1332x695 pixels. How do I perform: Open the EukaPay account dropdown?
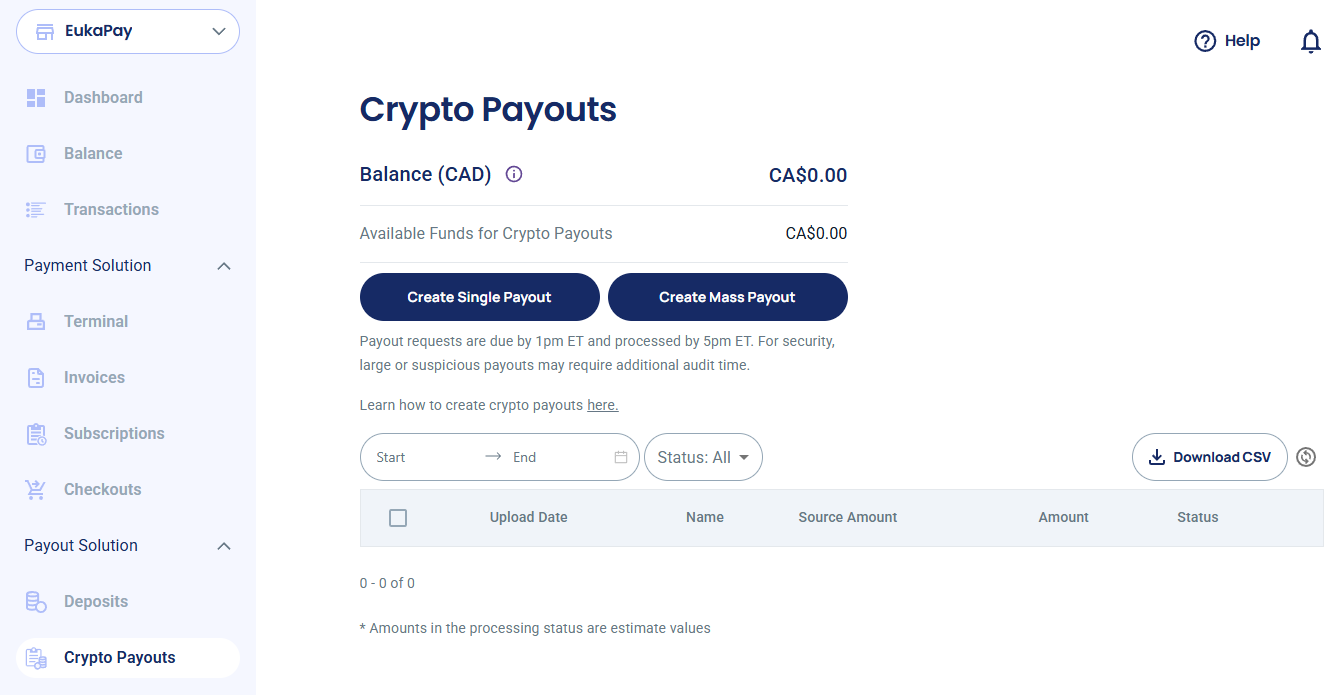tap(128, 31)
